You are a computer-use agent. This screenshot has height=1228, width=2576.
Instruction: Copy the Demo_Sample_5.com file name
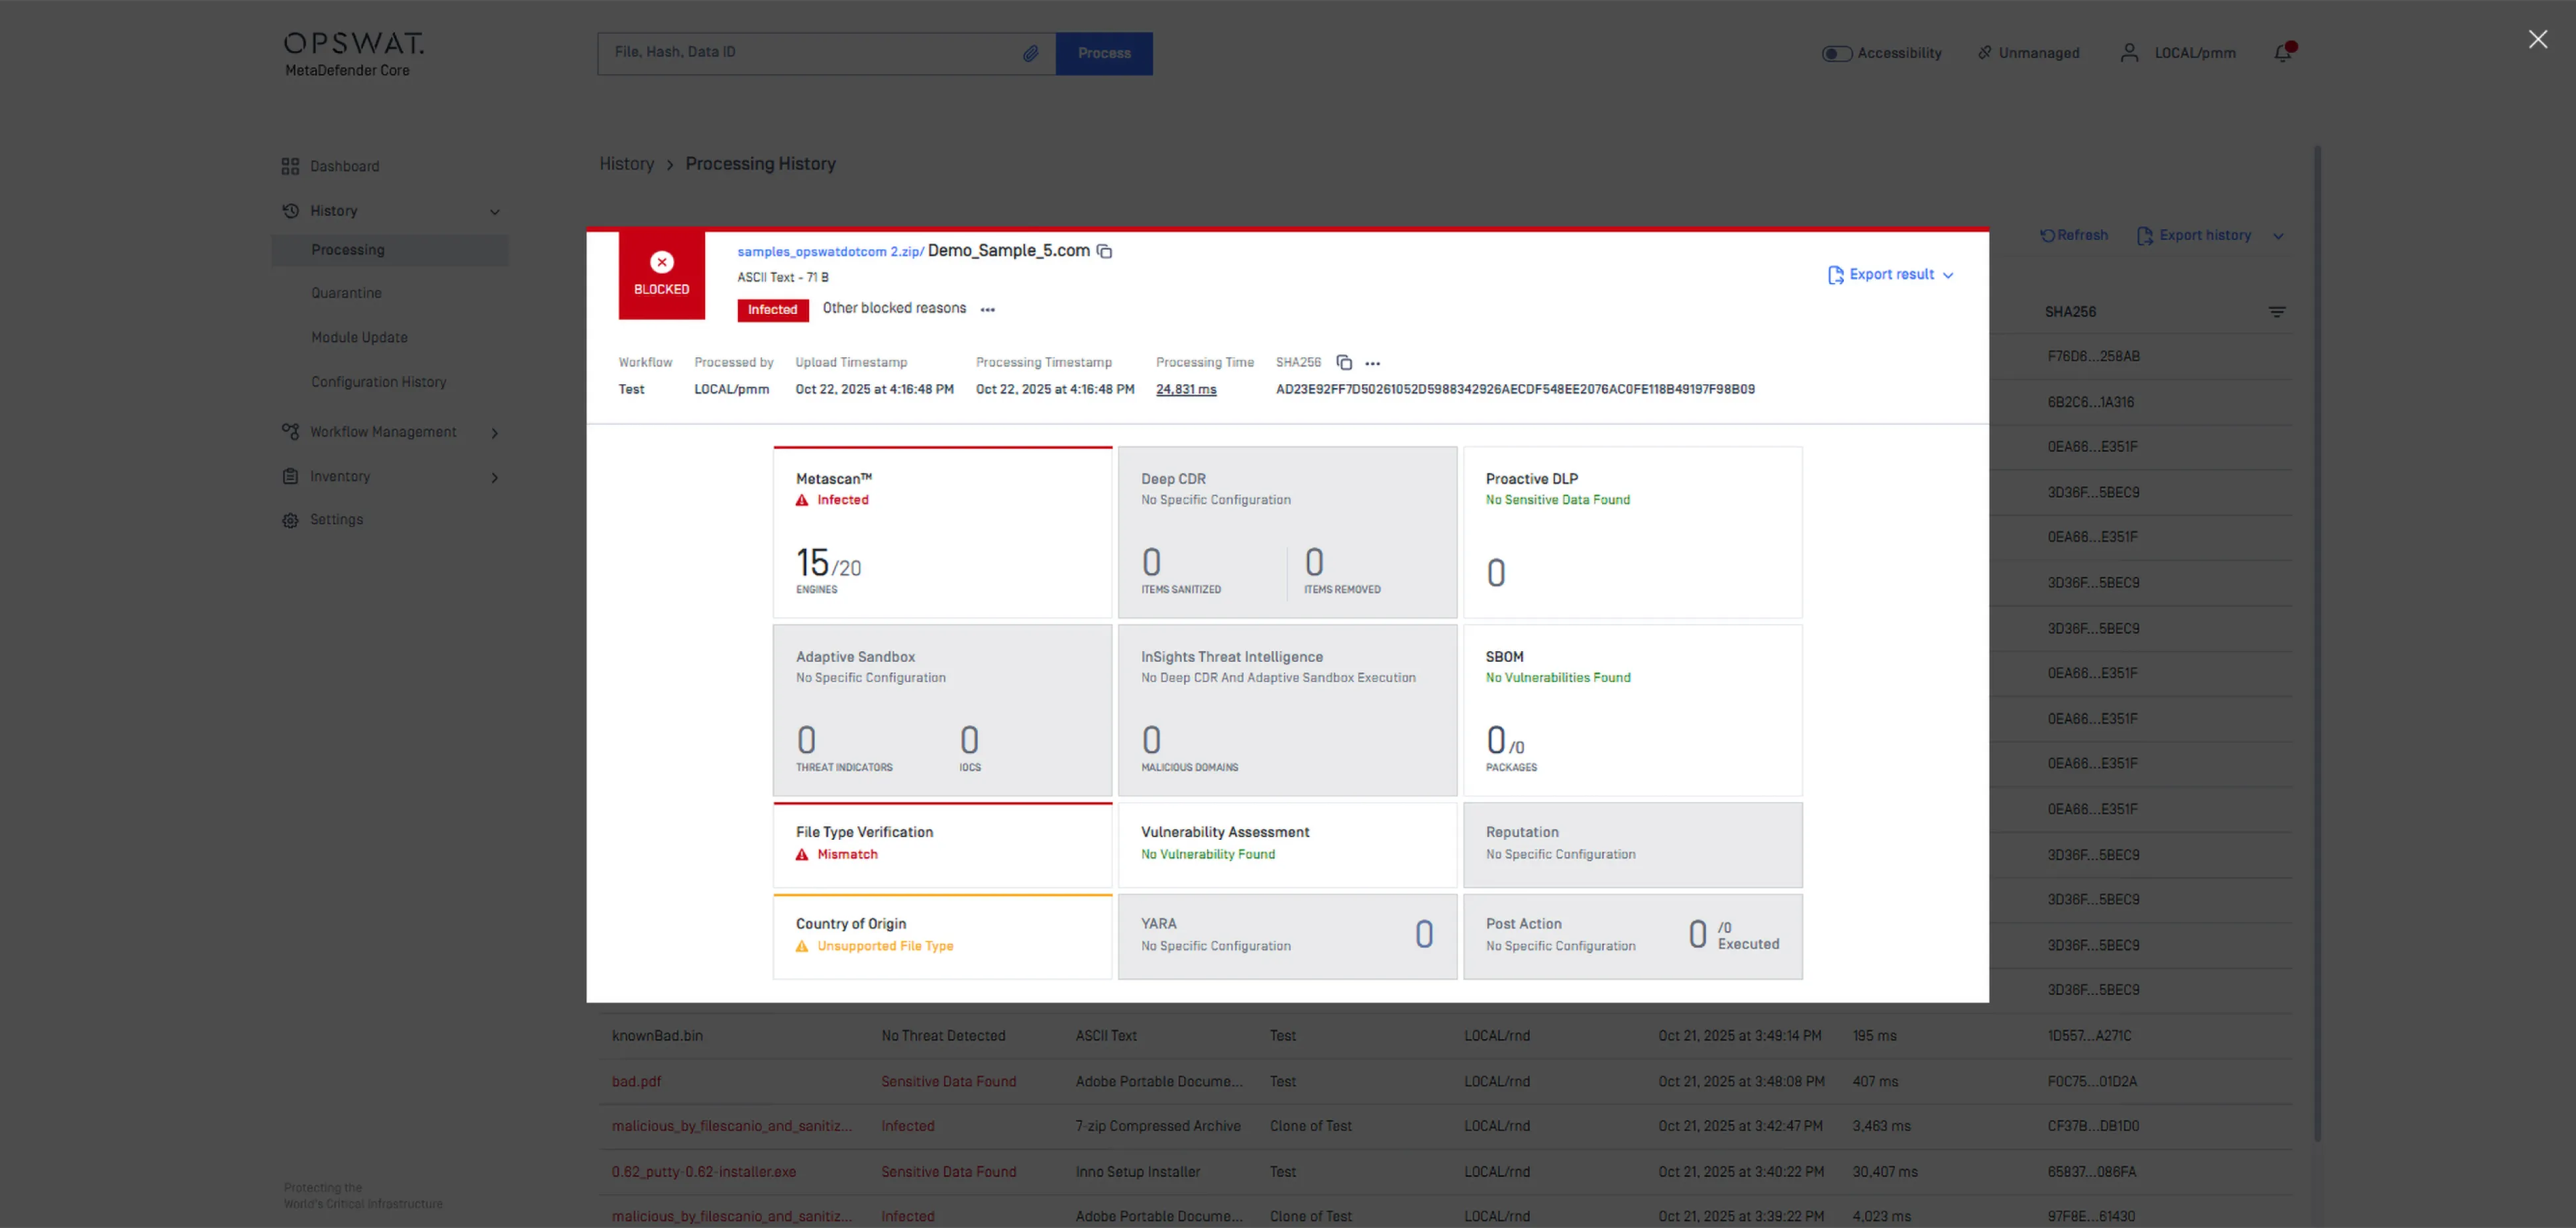tap(1104, 251)
